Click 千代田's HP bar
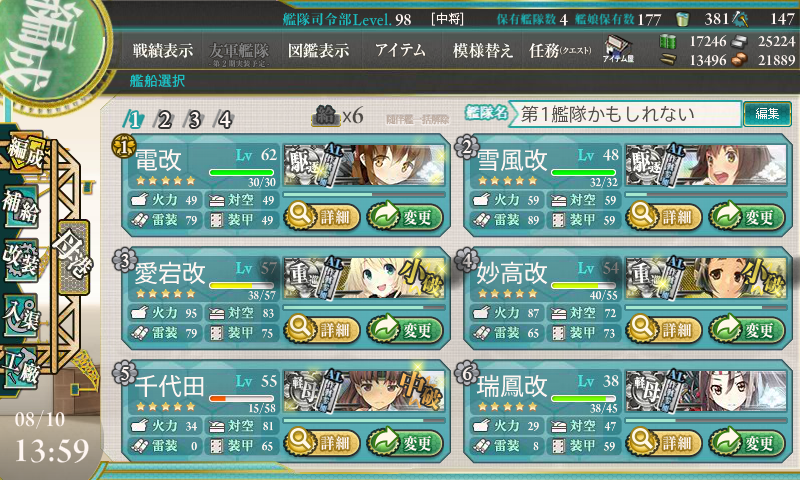 (x=242, y=398)
